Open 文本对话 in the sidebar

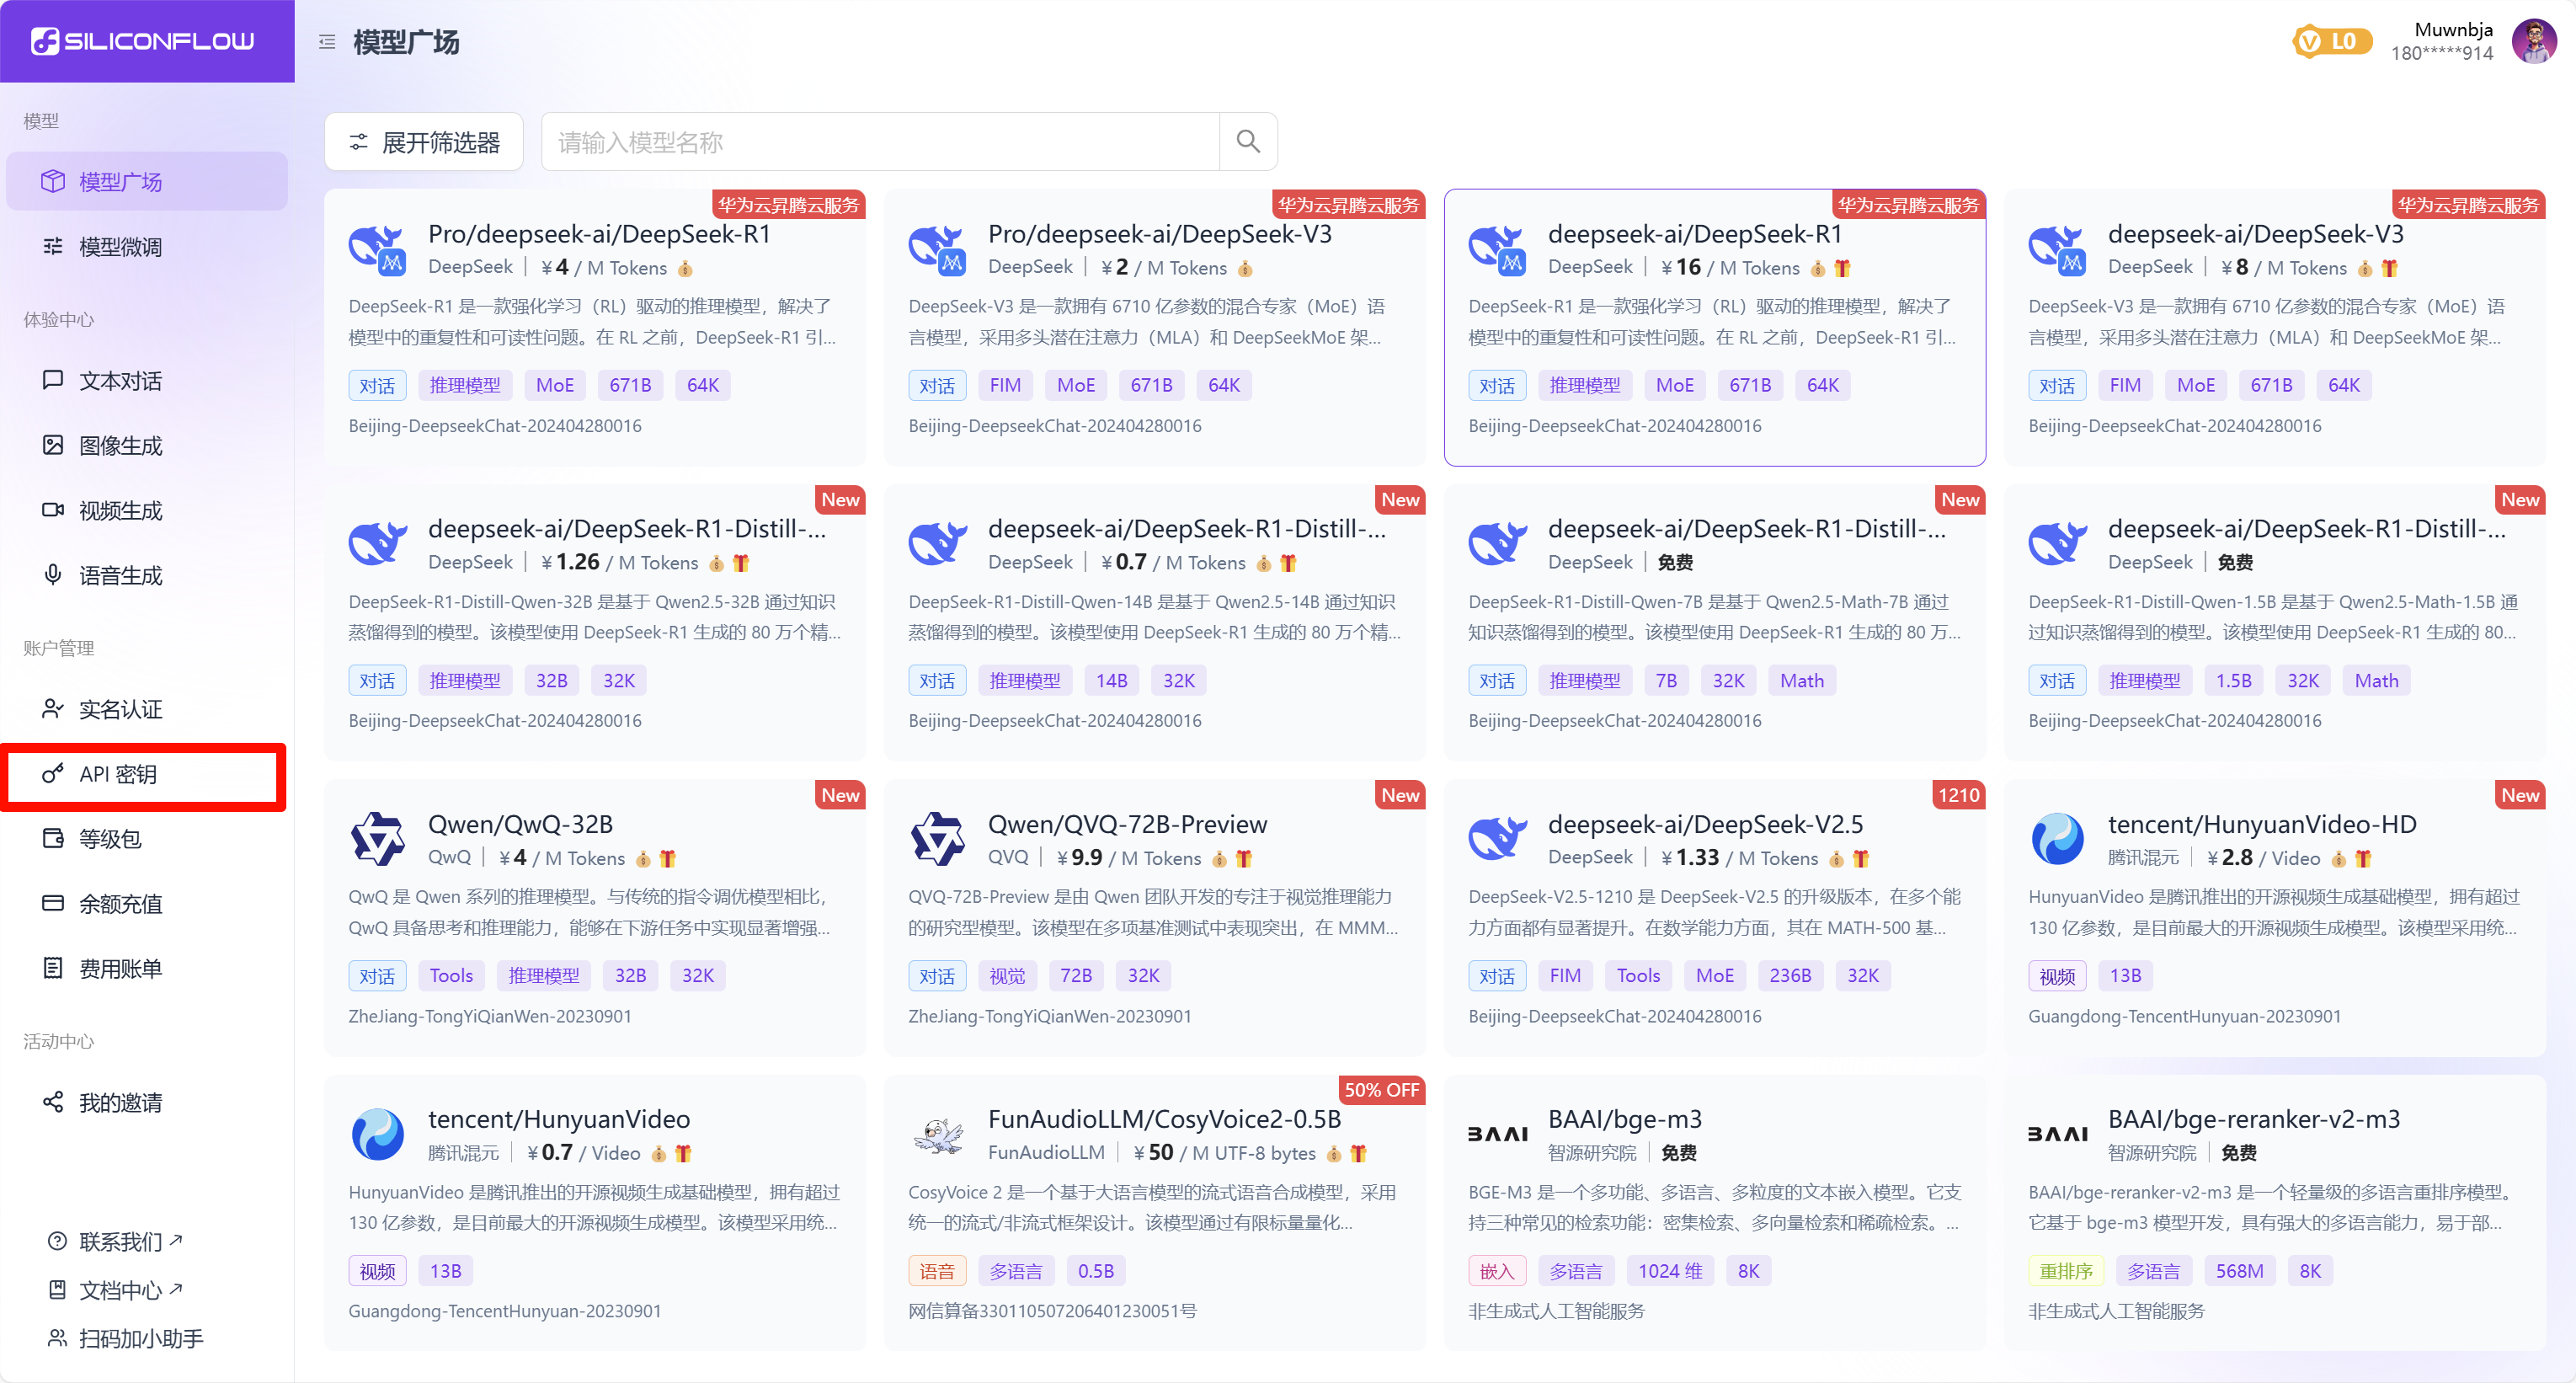click(147, 380)
